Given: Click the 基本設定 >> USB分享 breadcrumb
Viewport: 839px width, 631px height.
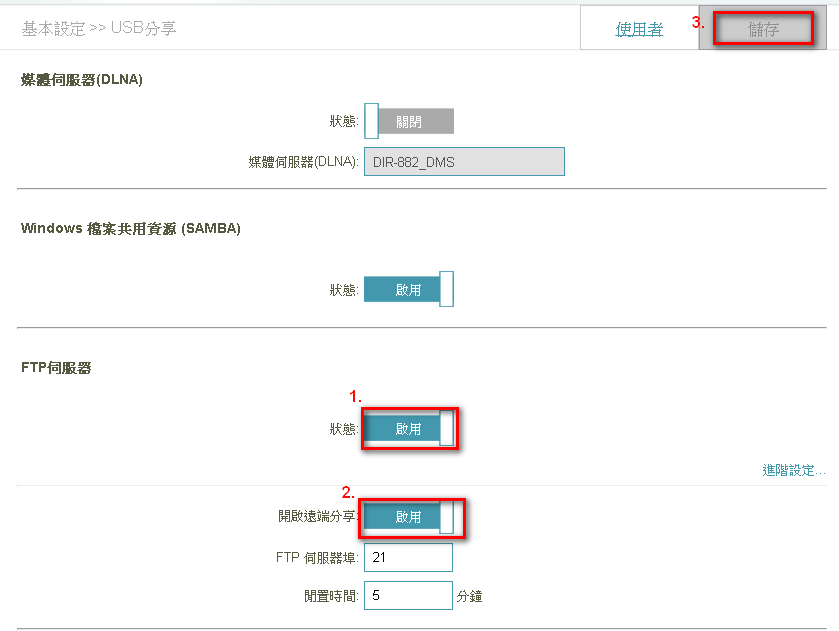Looking at the screenshot, I should [99, 29].
